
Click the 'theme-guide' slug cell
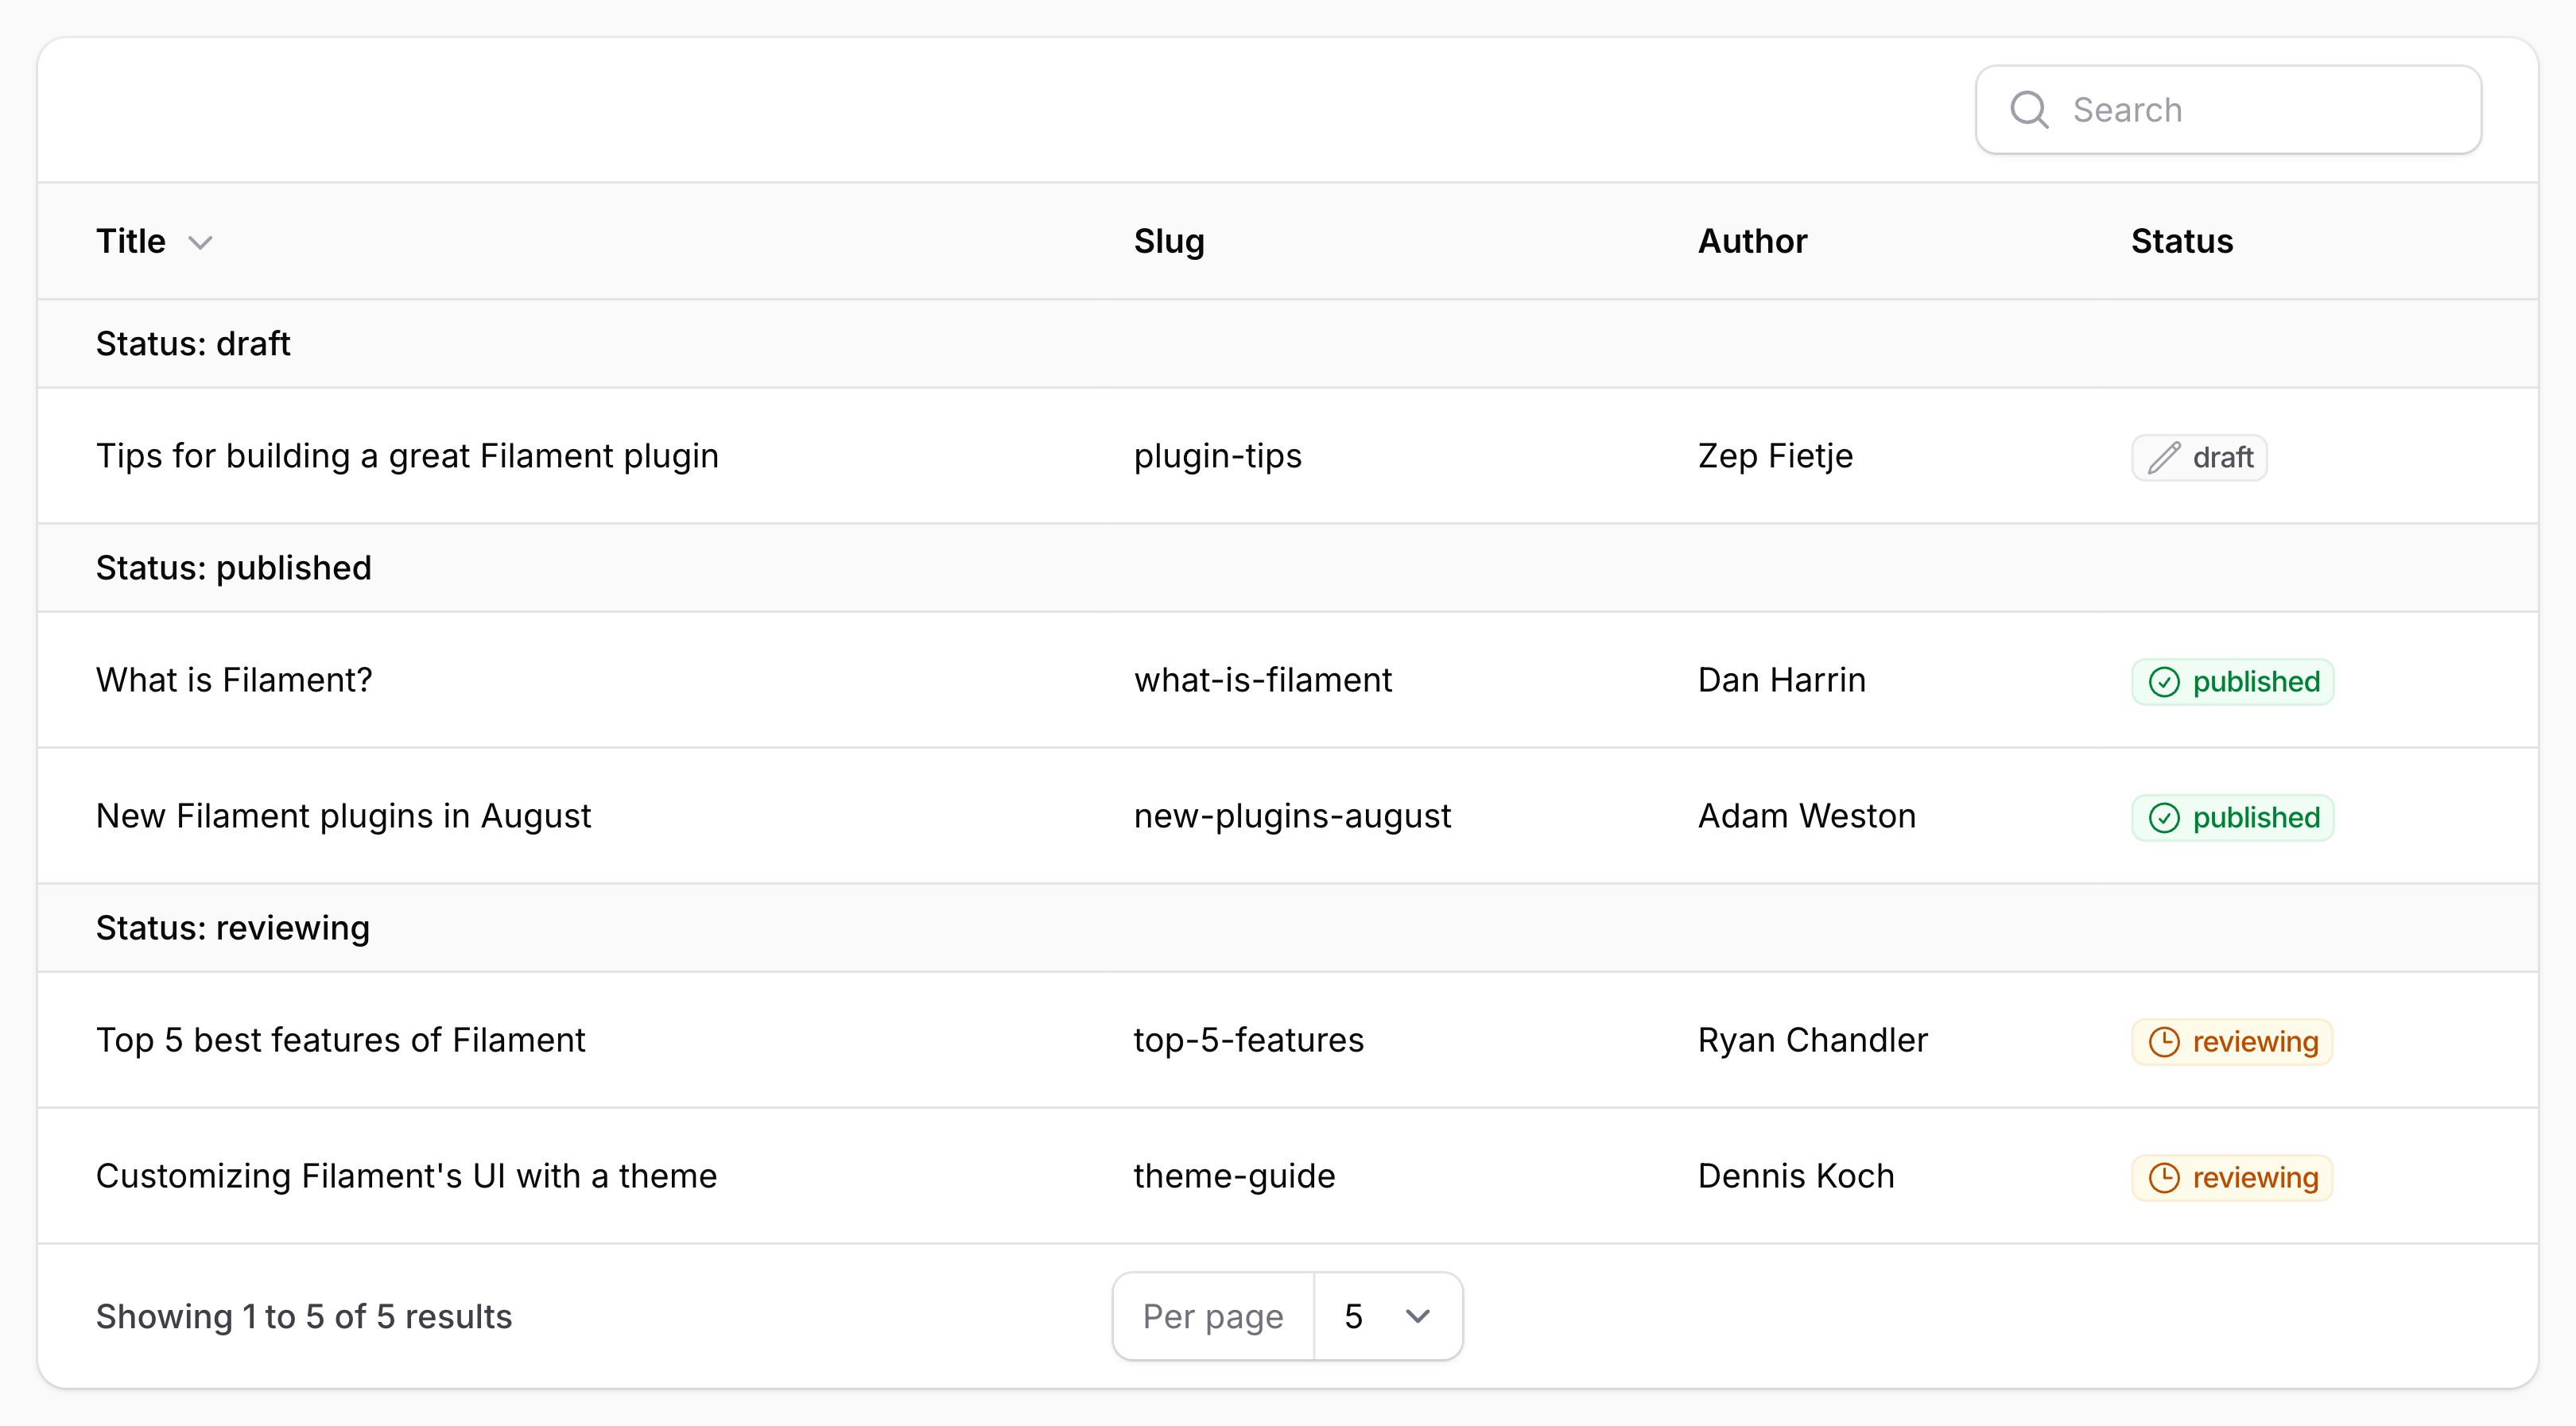click(1235, 1176)
